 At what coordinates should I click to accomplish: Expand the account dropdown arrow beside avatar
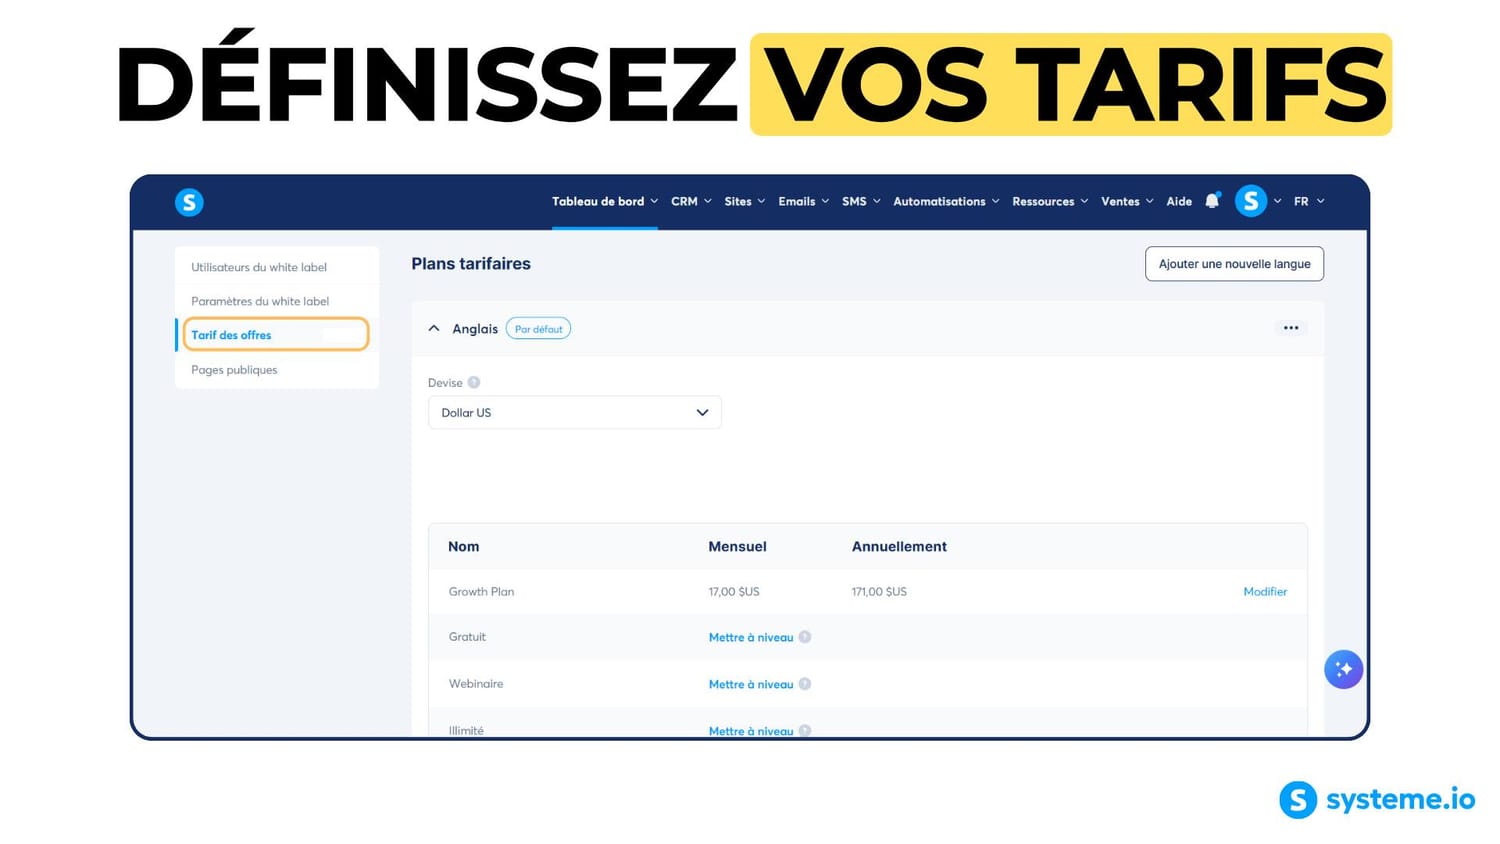click(1277, 201)
